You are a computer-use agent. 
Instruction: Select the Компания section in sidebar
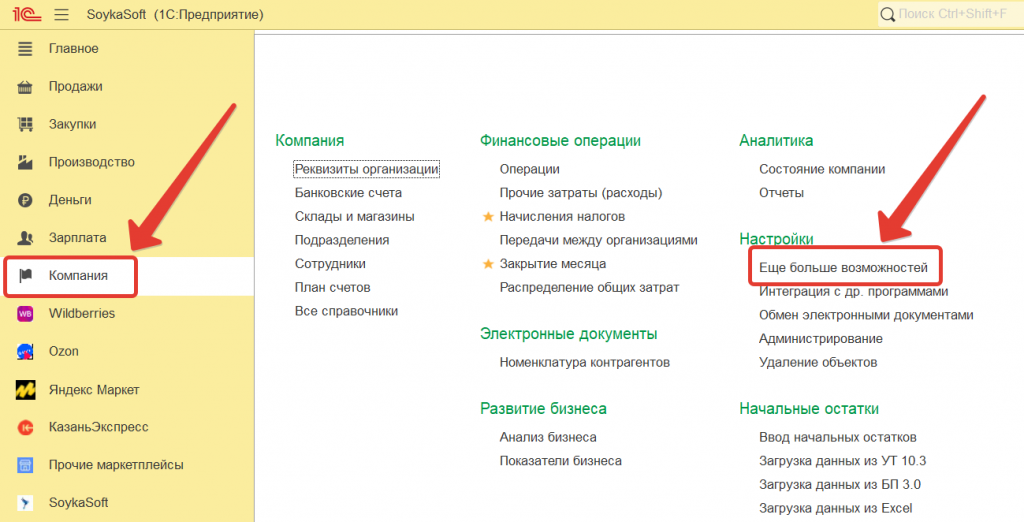click(x=78, y=276)
